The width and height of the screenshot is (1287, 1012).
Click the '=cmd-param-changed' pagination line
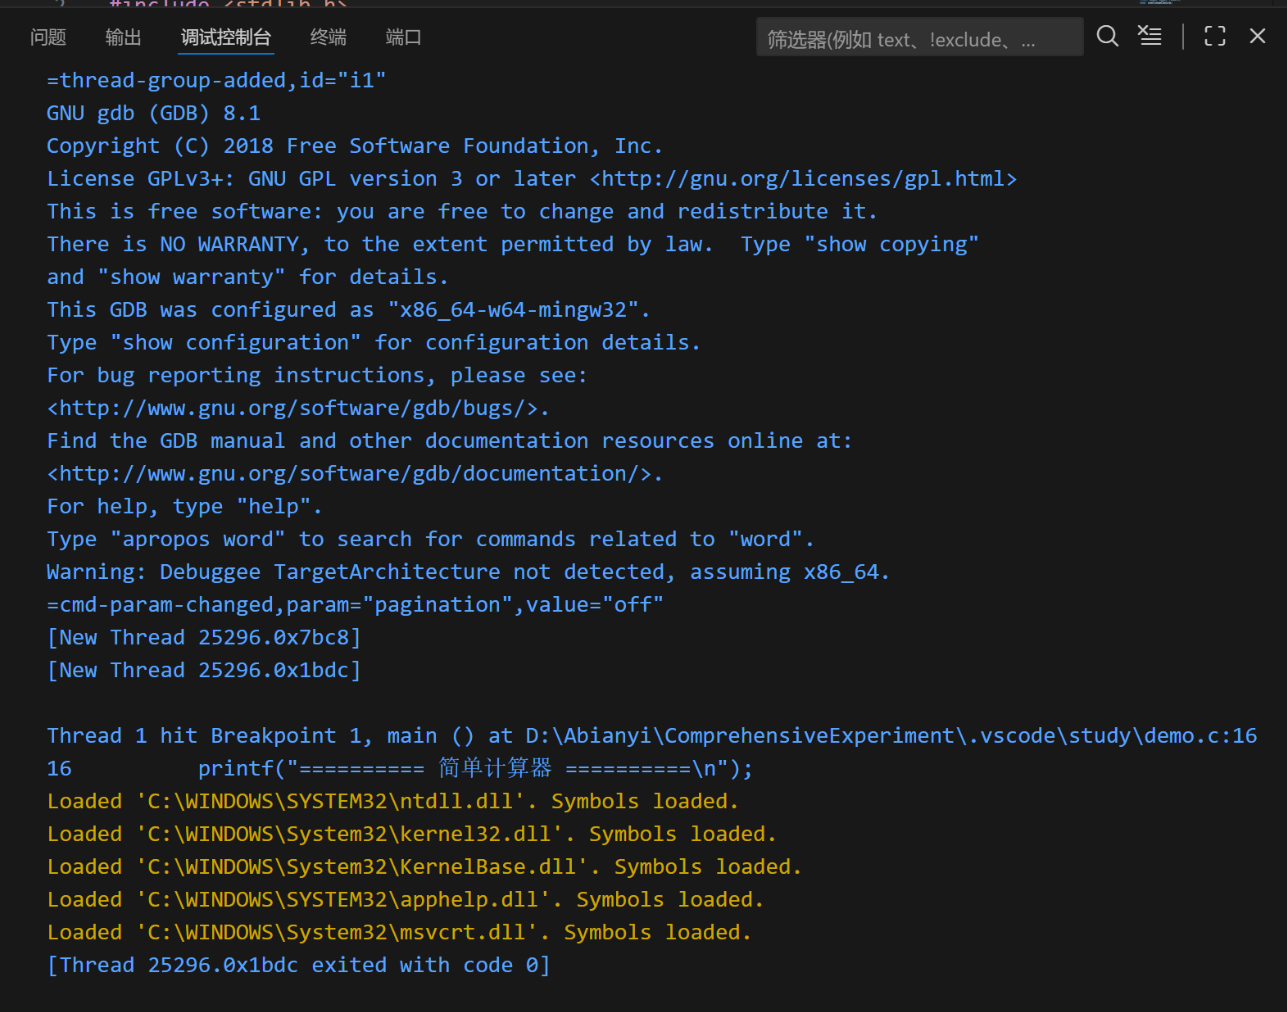355,605
